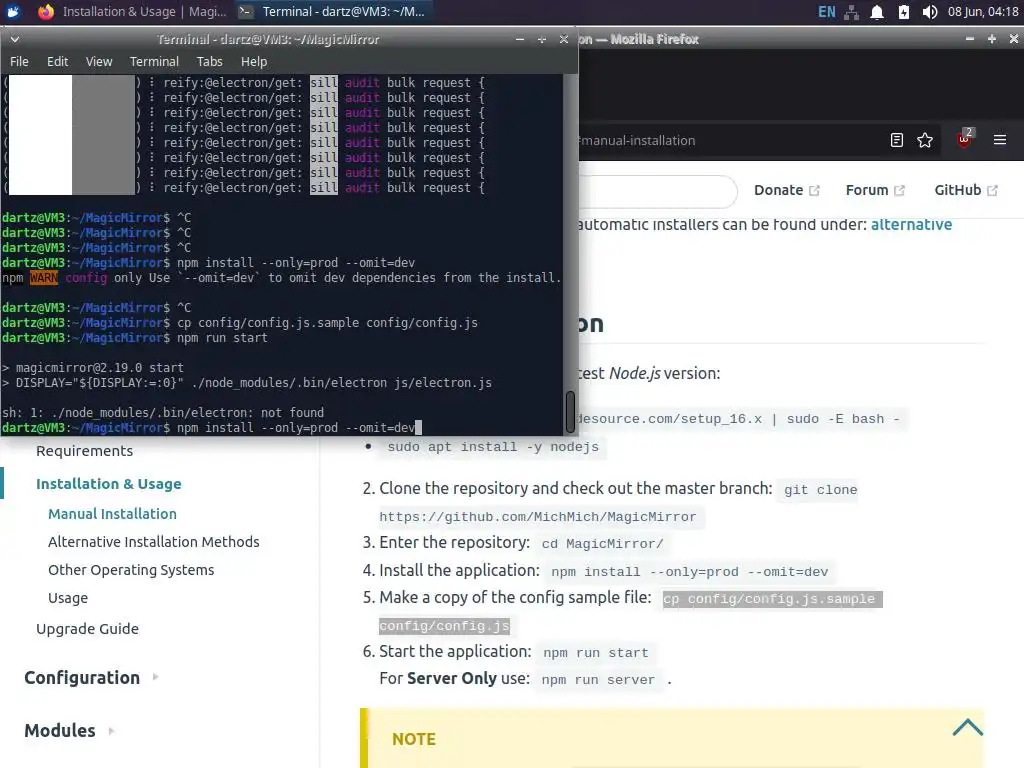1024x768 pixels.
Task: Open the volume speaker icon
Action: tap(929, 12)
